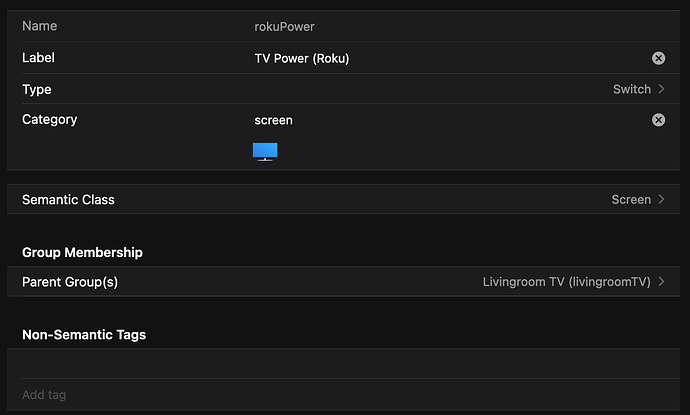Viewport: 690px width, 415px height.
Task: Click the Name row title text
Action: [40, 26]
